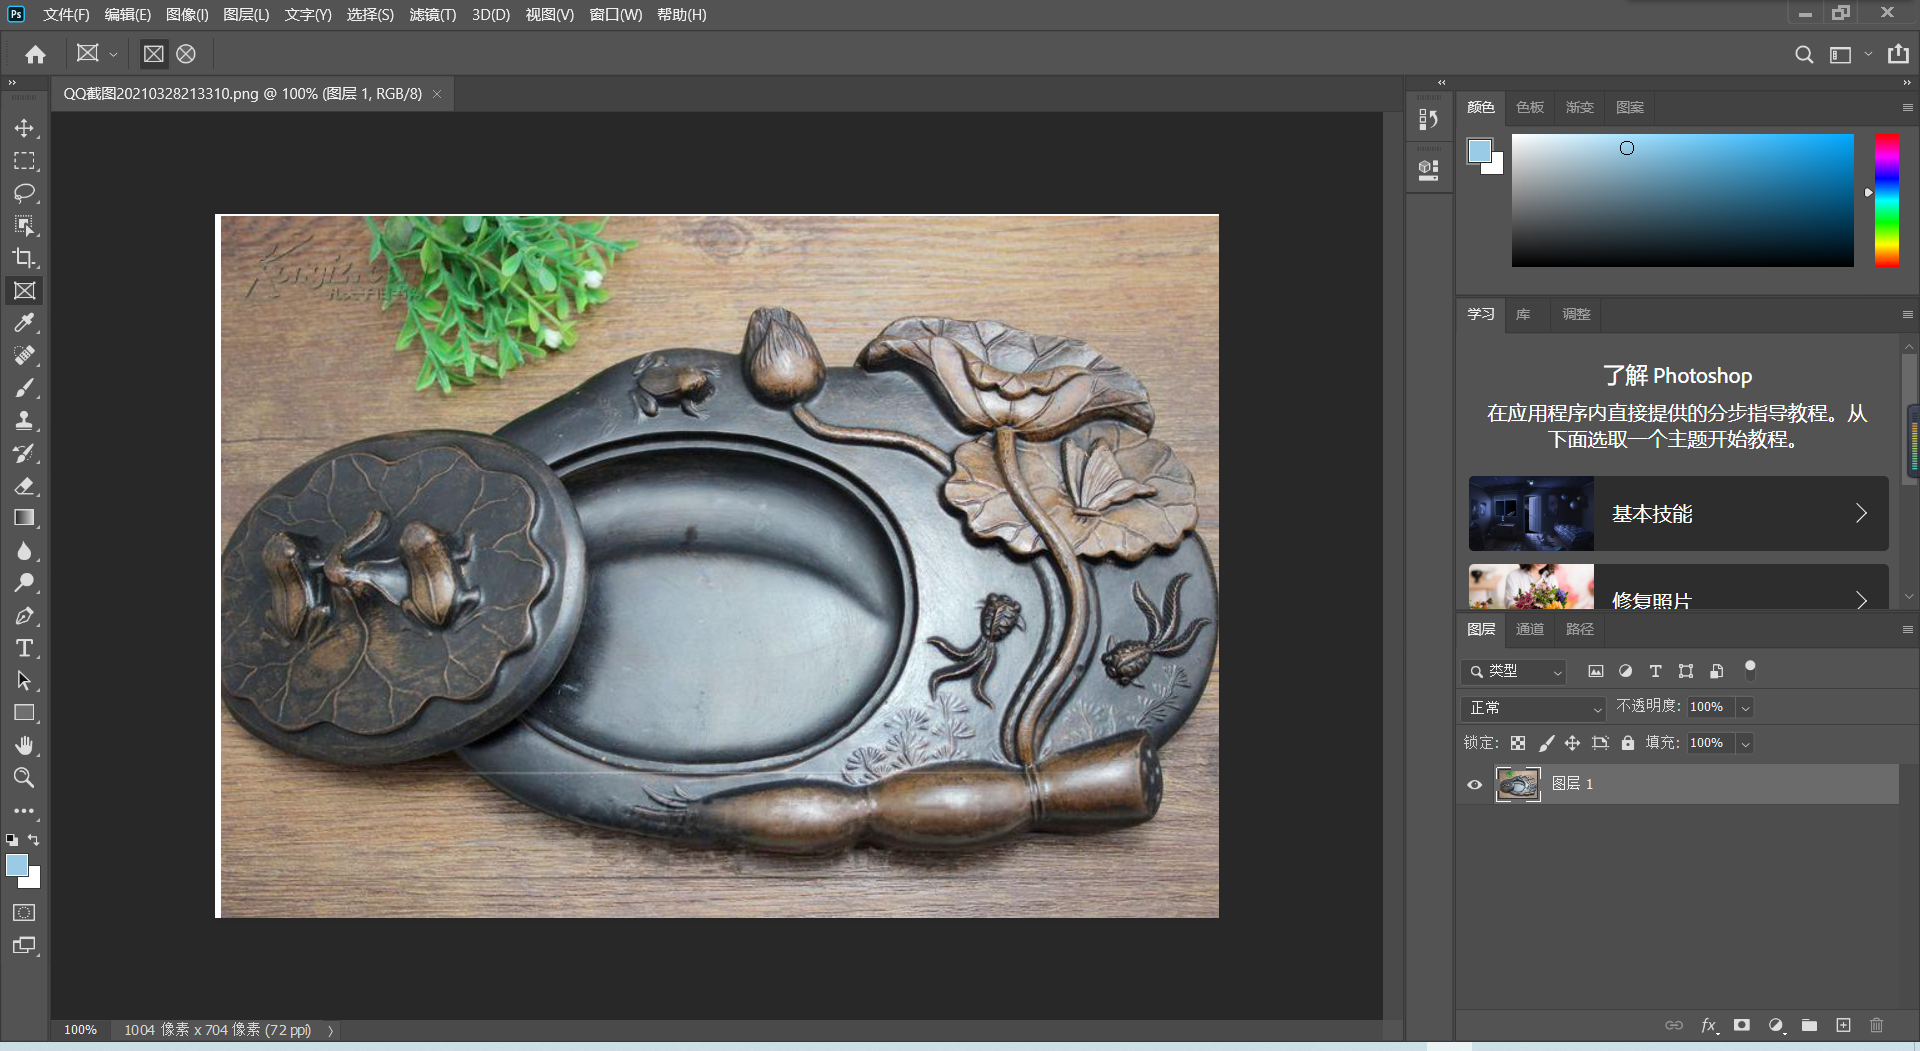1920x1051 pixels.
Task: Open the 图像(I) menu
Action: pos(187,15)
